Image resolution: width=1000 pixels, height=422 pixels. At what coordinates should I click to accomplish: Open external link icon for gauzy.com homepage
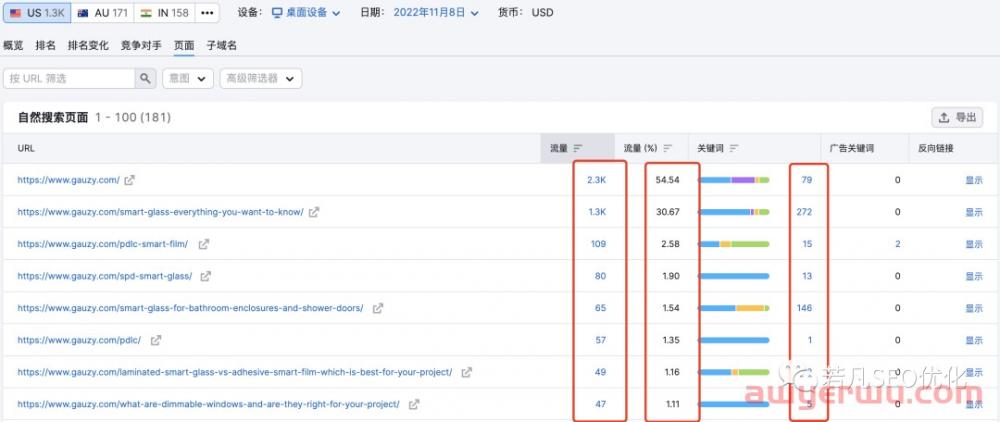tap(129, 180)
